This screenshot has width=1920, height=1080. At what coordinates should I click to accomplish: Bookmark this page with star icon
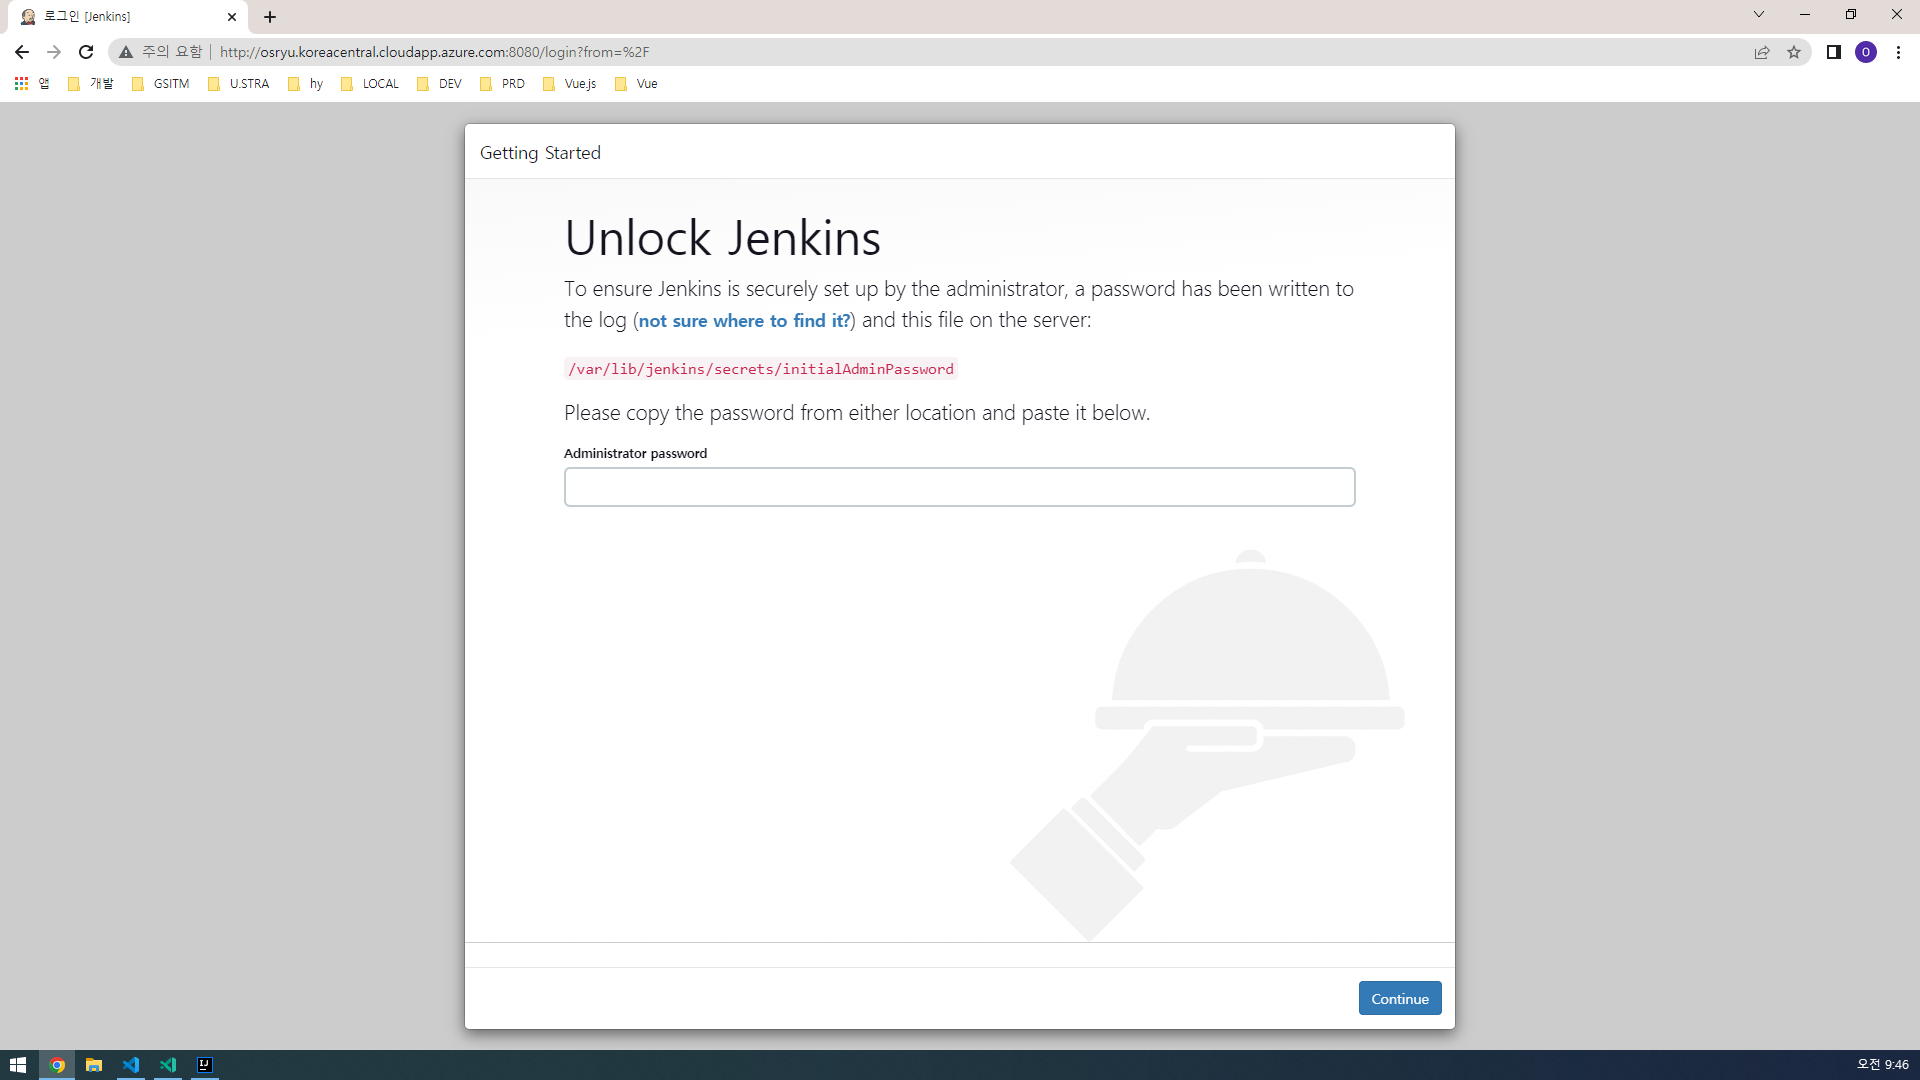pos(1794,52)
